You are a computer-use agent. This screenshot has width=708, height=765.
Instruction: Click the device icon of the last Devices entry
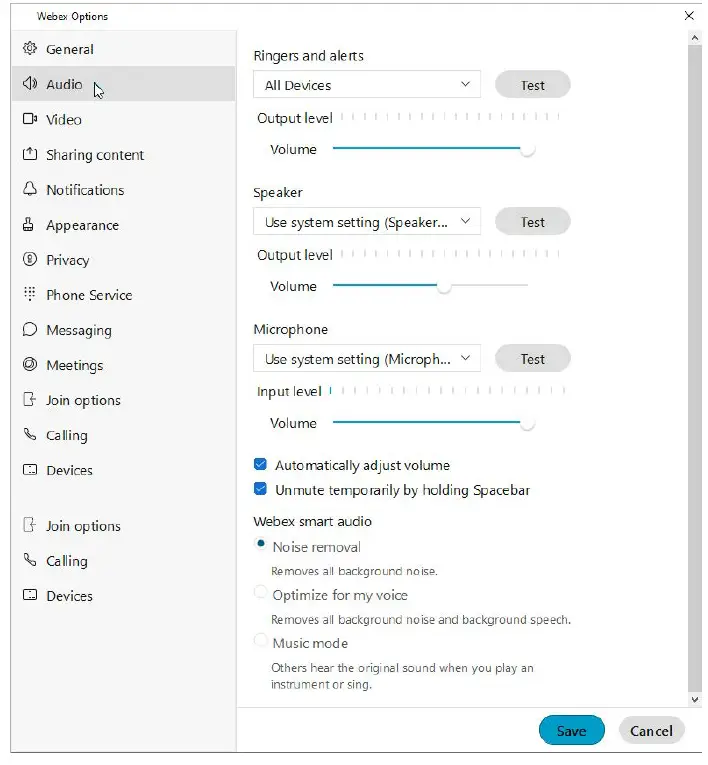point(30,595)
